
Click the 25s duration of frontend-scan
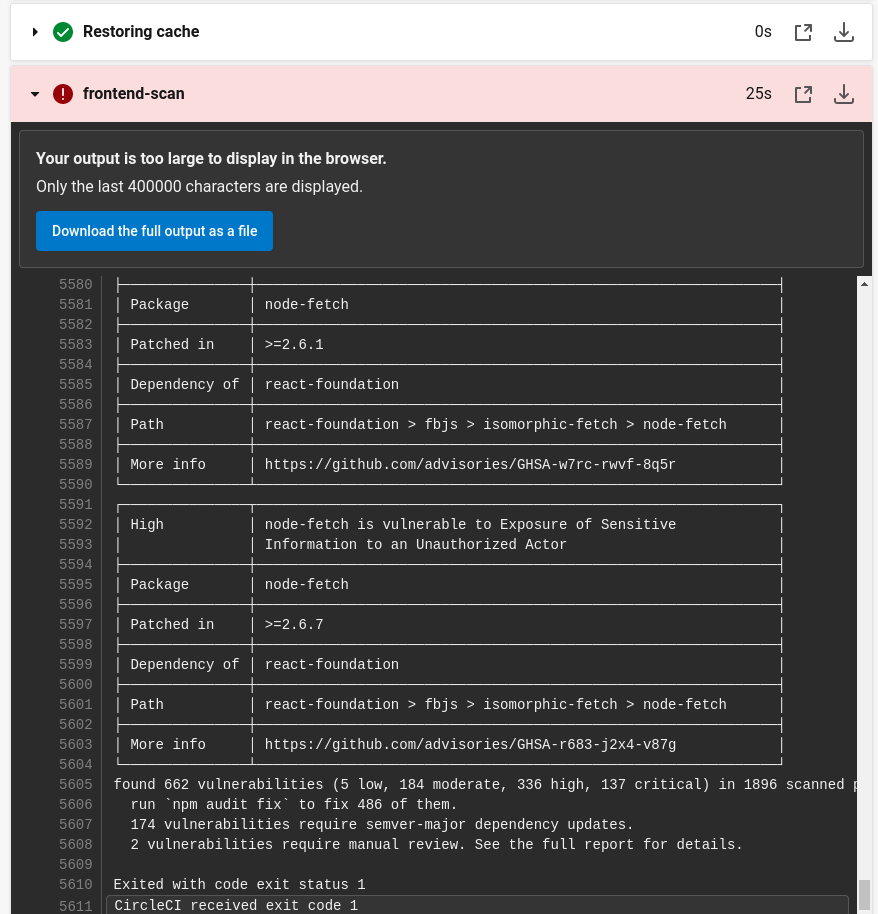point(758,93)
